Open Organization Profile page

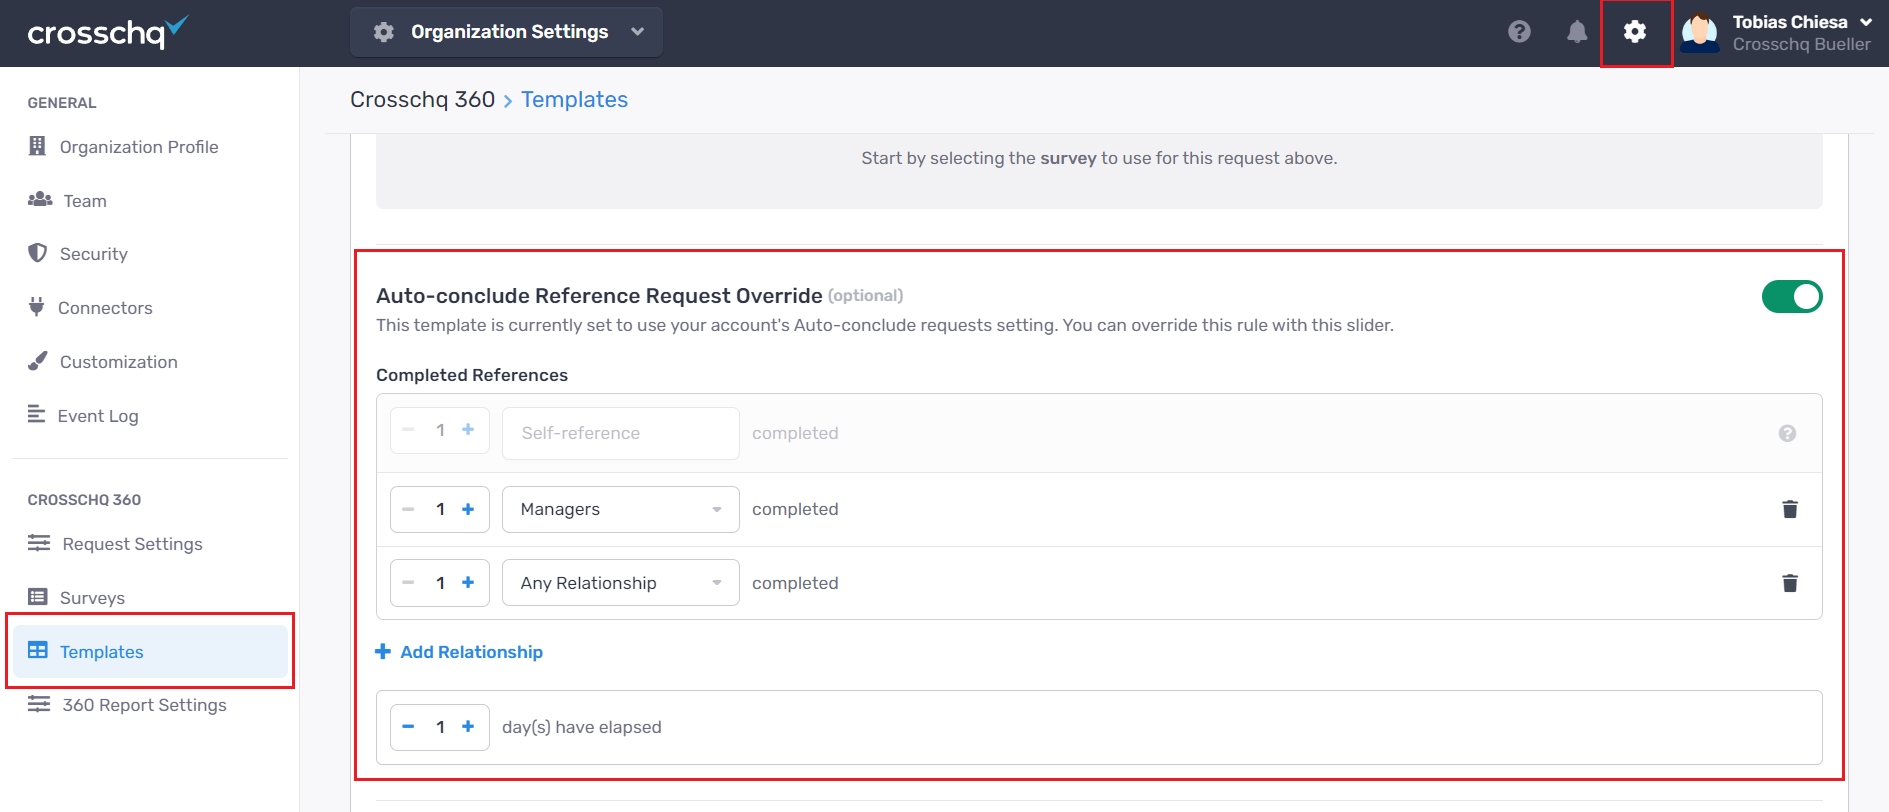point(139,147)
